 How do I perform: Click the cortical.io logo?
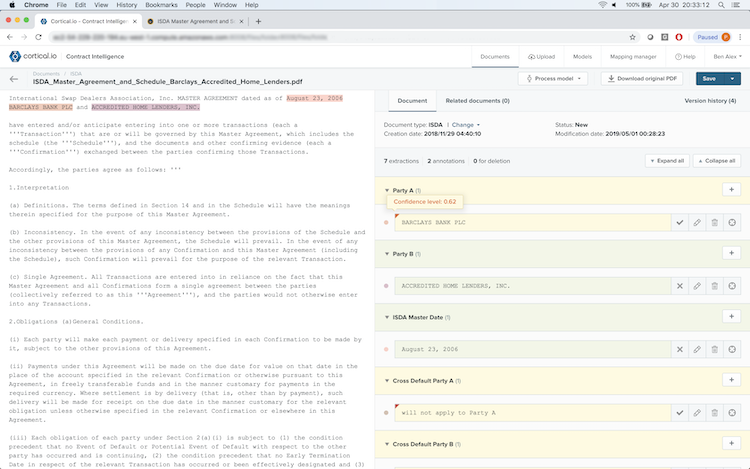(x=33, y=56)
